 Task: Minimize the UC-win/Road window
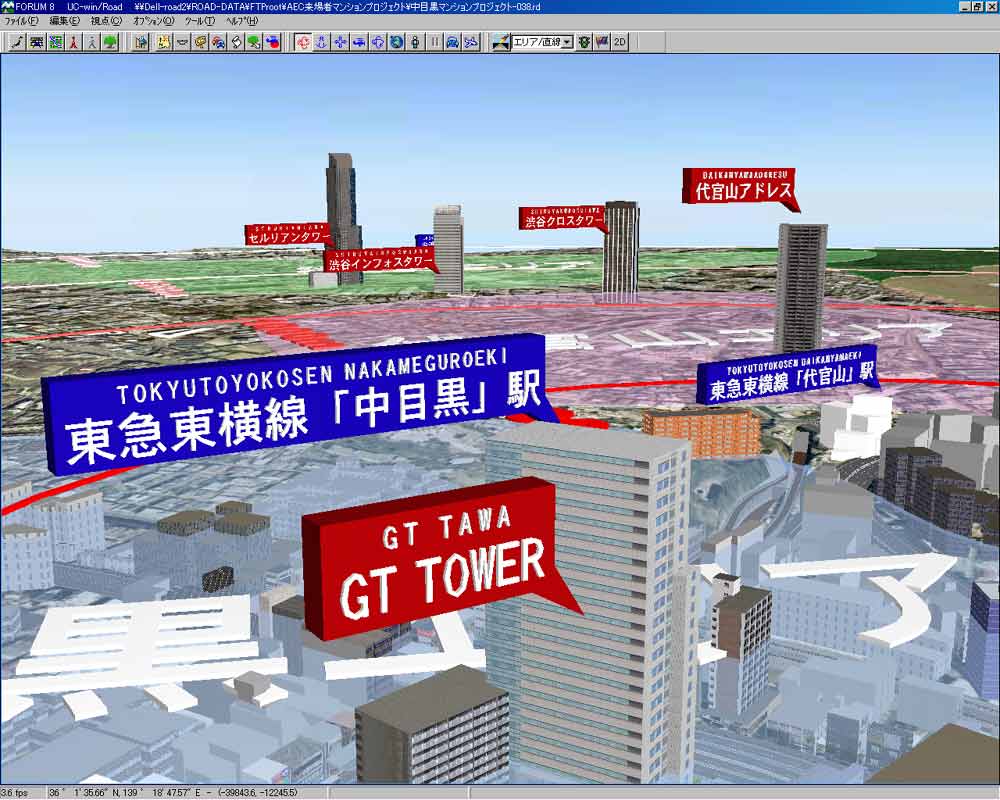965,6
